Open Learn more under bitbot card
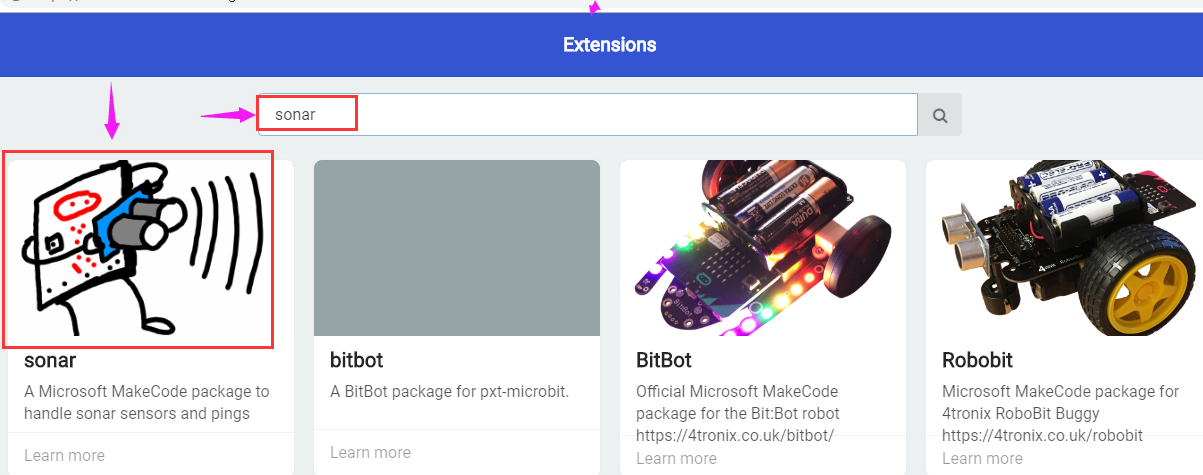This screenshot has height=475, width=1203. pos(370,452)
